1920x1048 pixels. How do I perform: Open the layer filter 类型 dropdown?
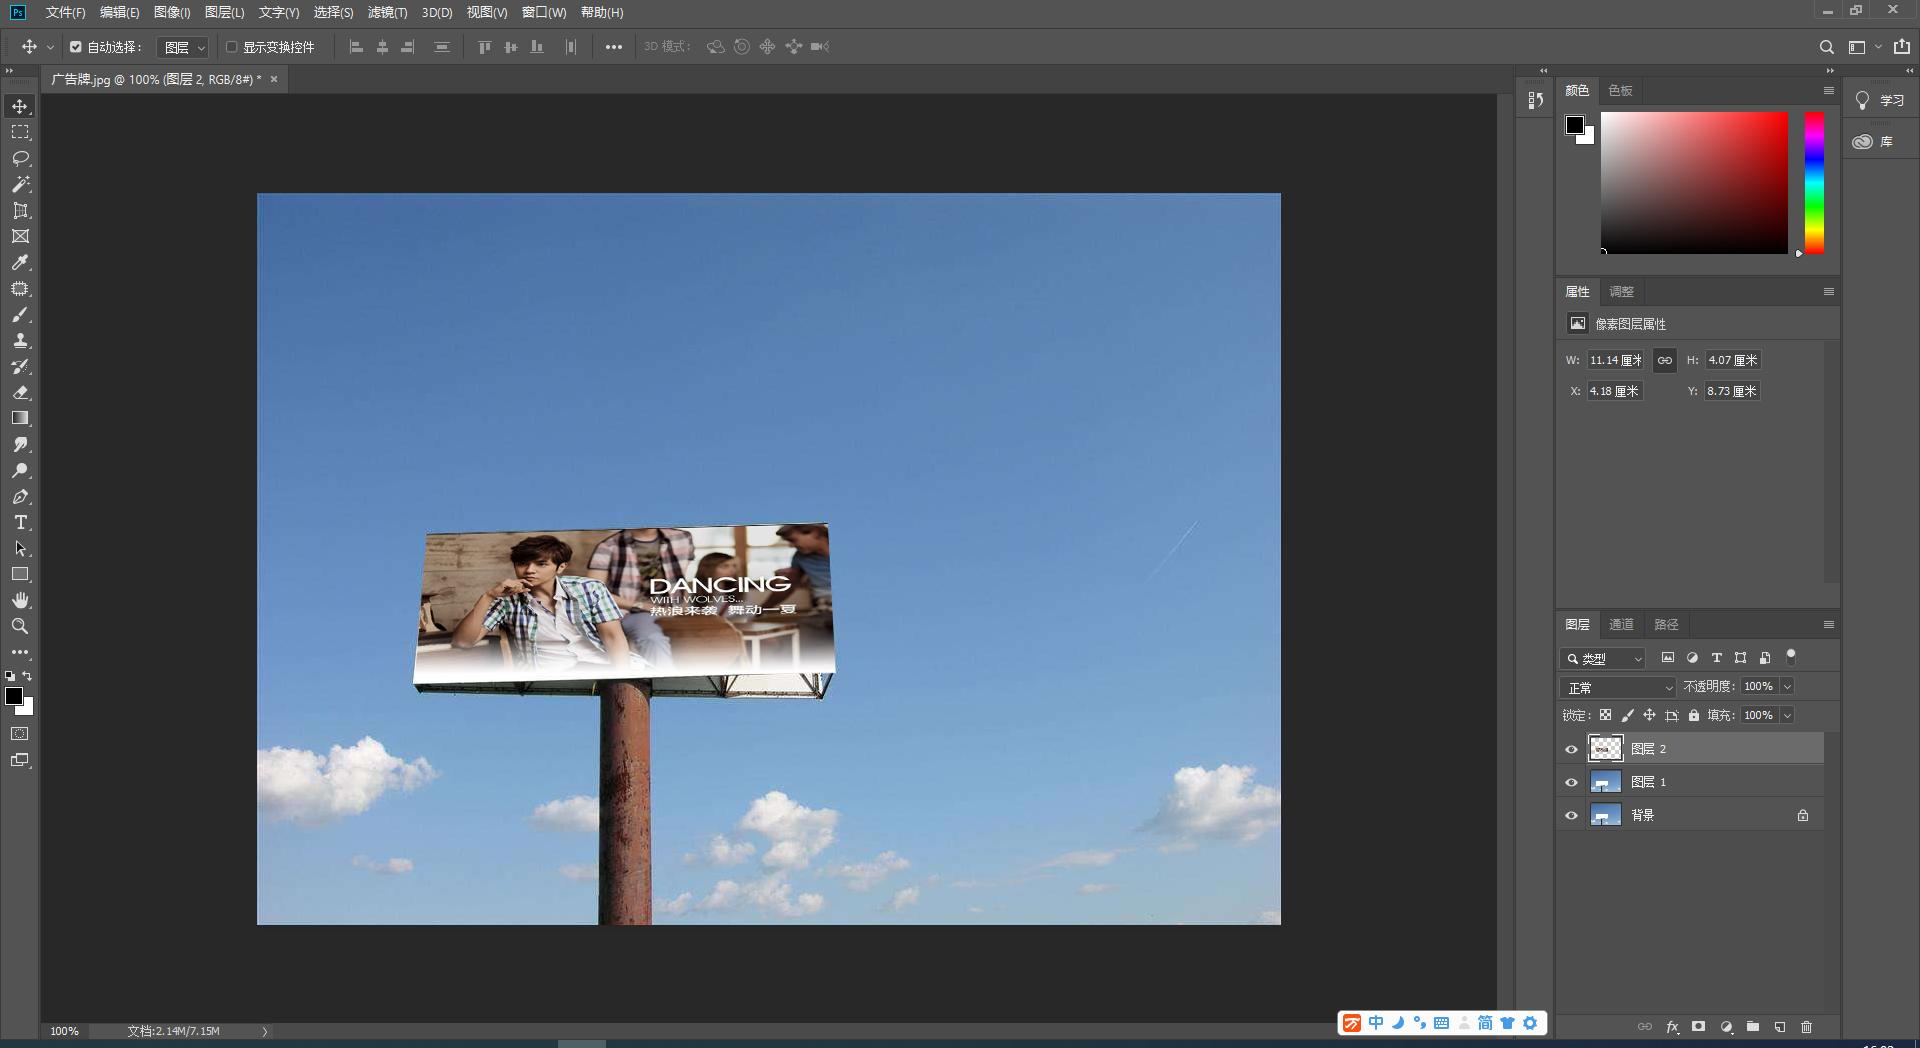pos(1603,658)
